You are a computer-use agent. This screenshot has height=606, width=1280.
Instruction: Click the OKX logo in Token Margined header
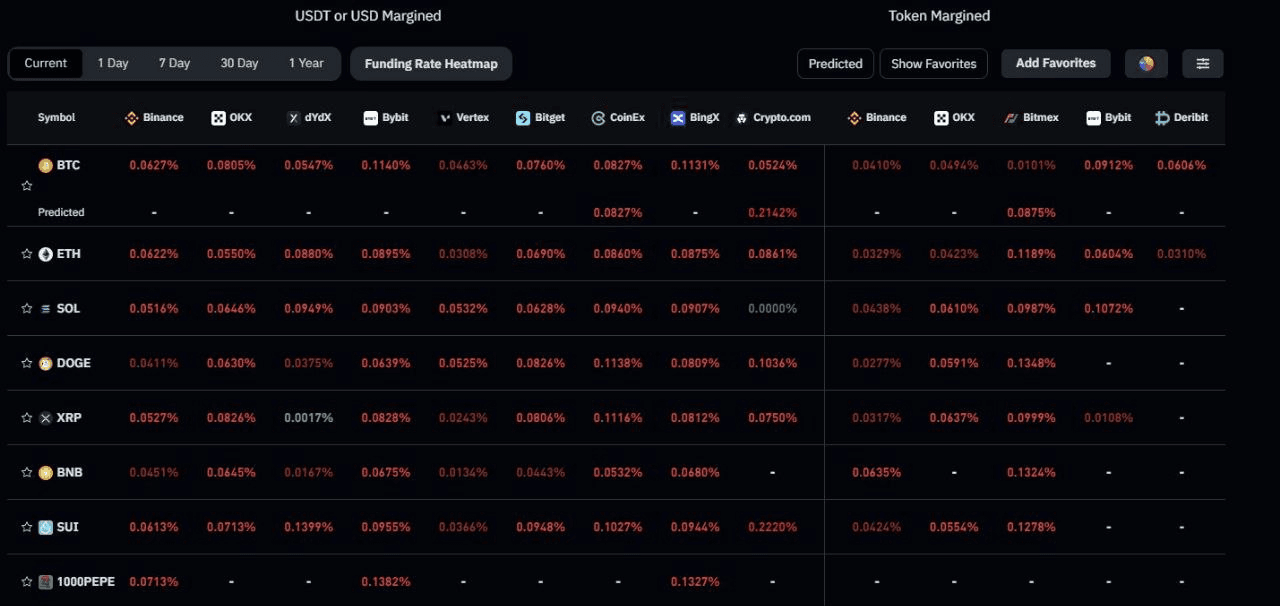941,118
